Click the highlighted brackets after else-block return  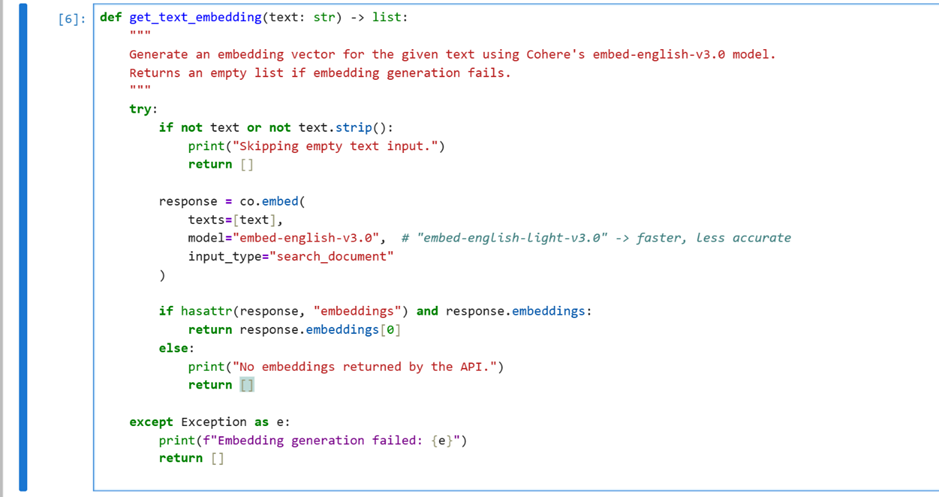click(247, 385)
